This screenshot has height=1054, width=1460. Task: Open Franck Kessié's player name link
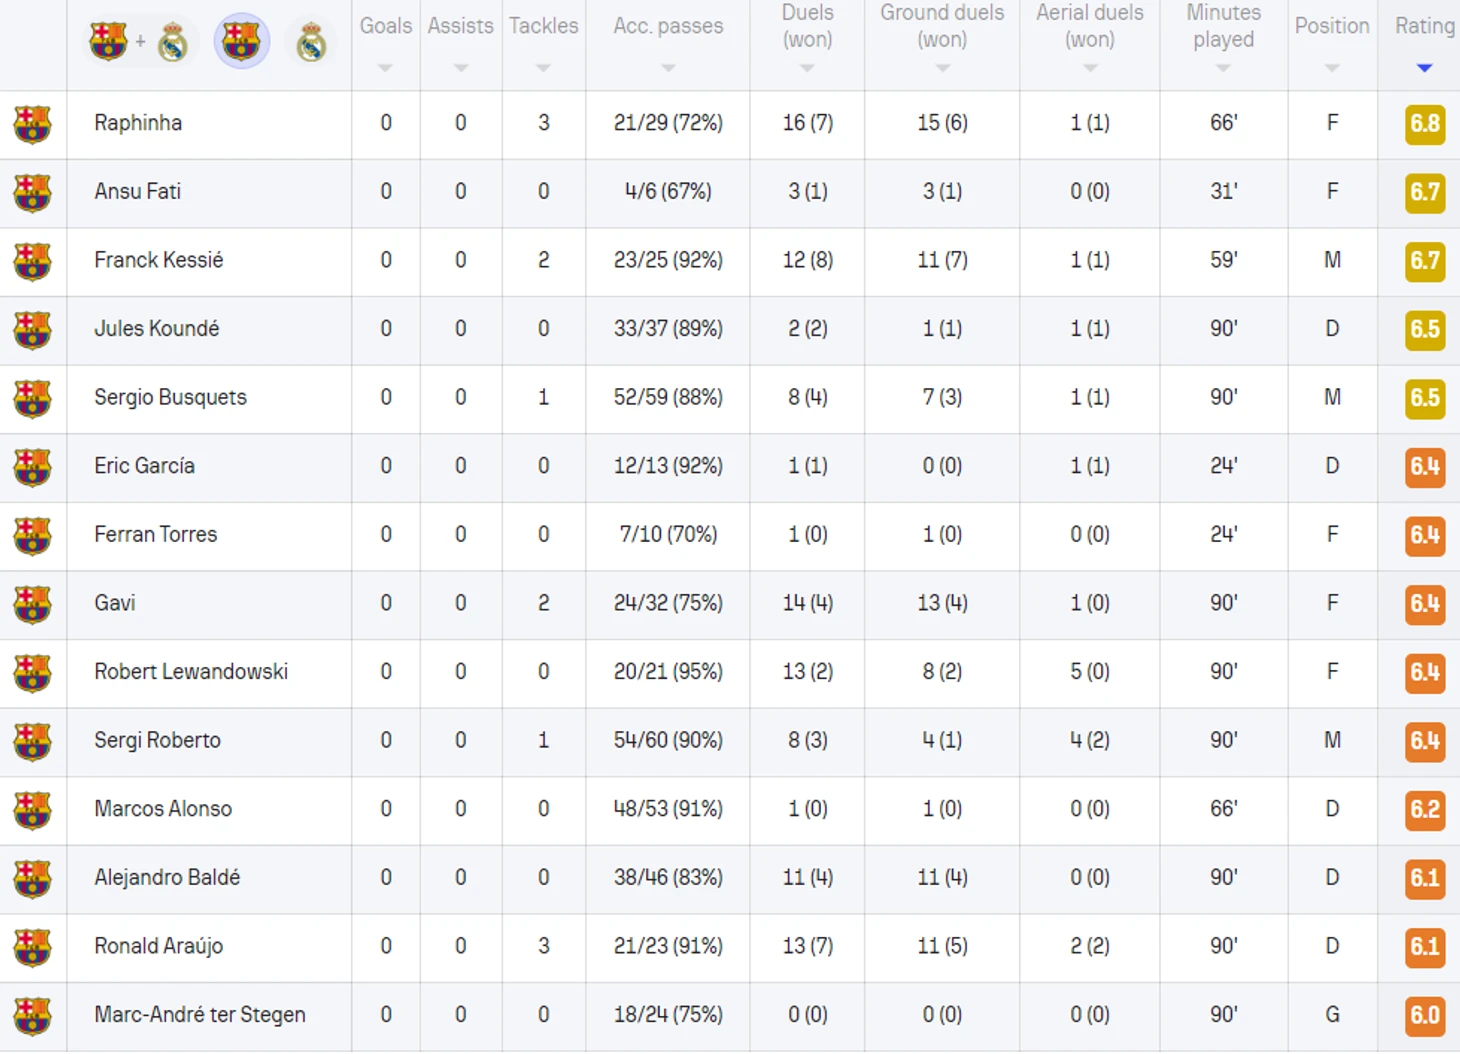[158, 260]
